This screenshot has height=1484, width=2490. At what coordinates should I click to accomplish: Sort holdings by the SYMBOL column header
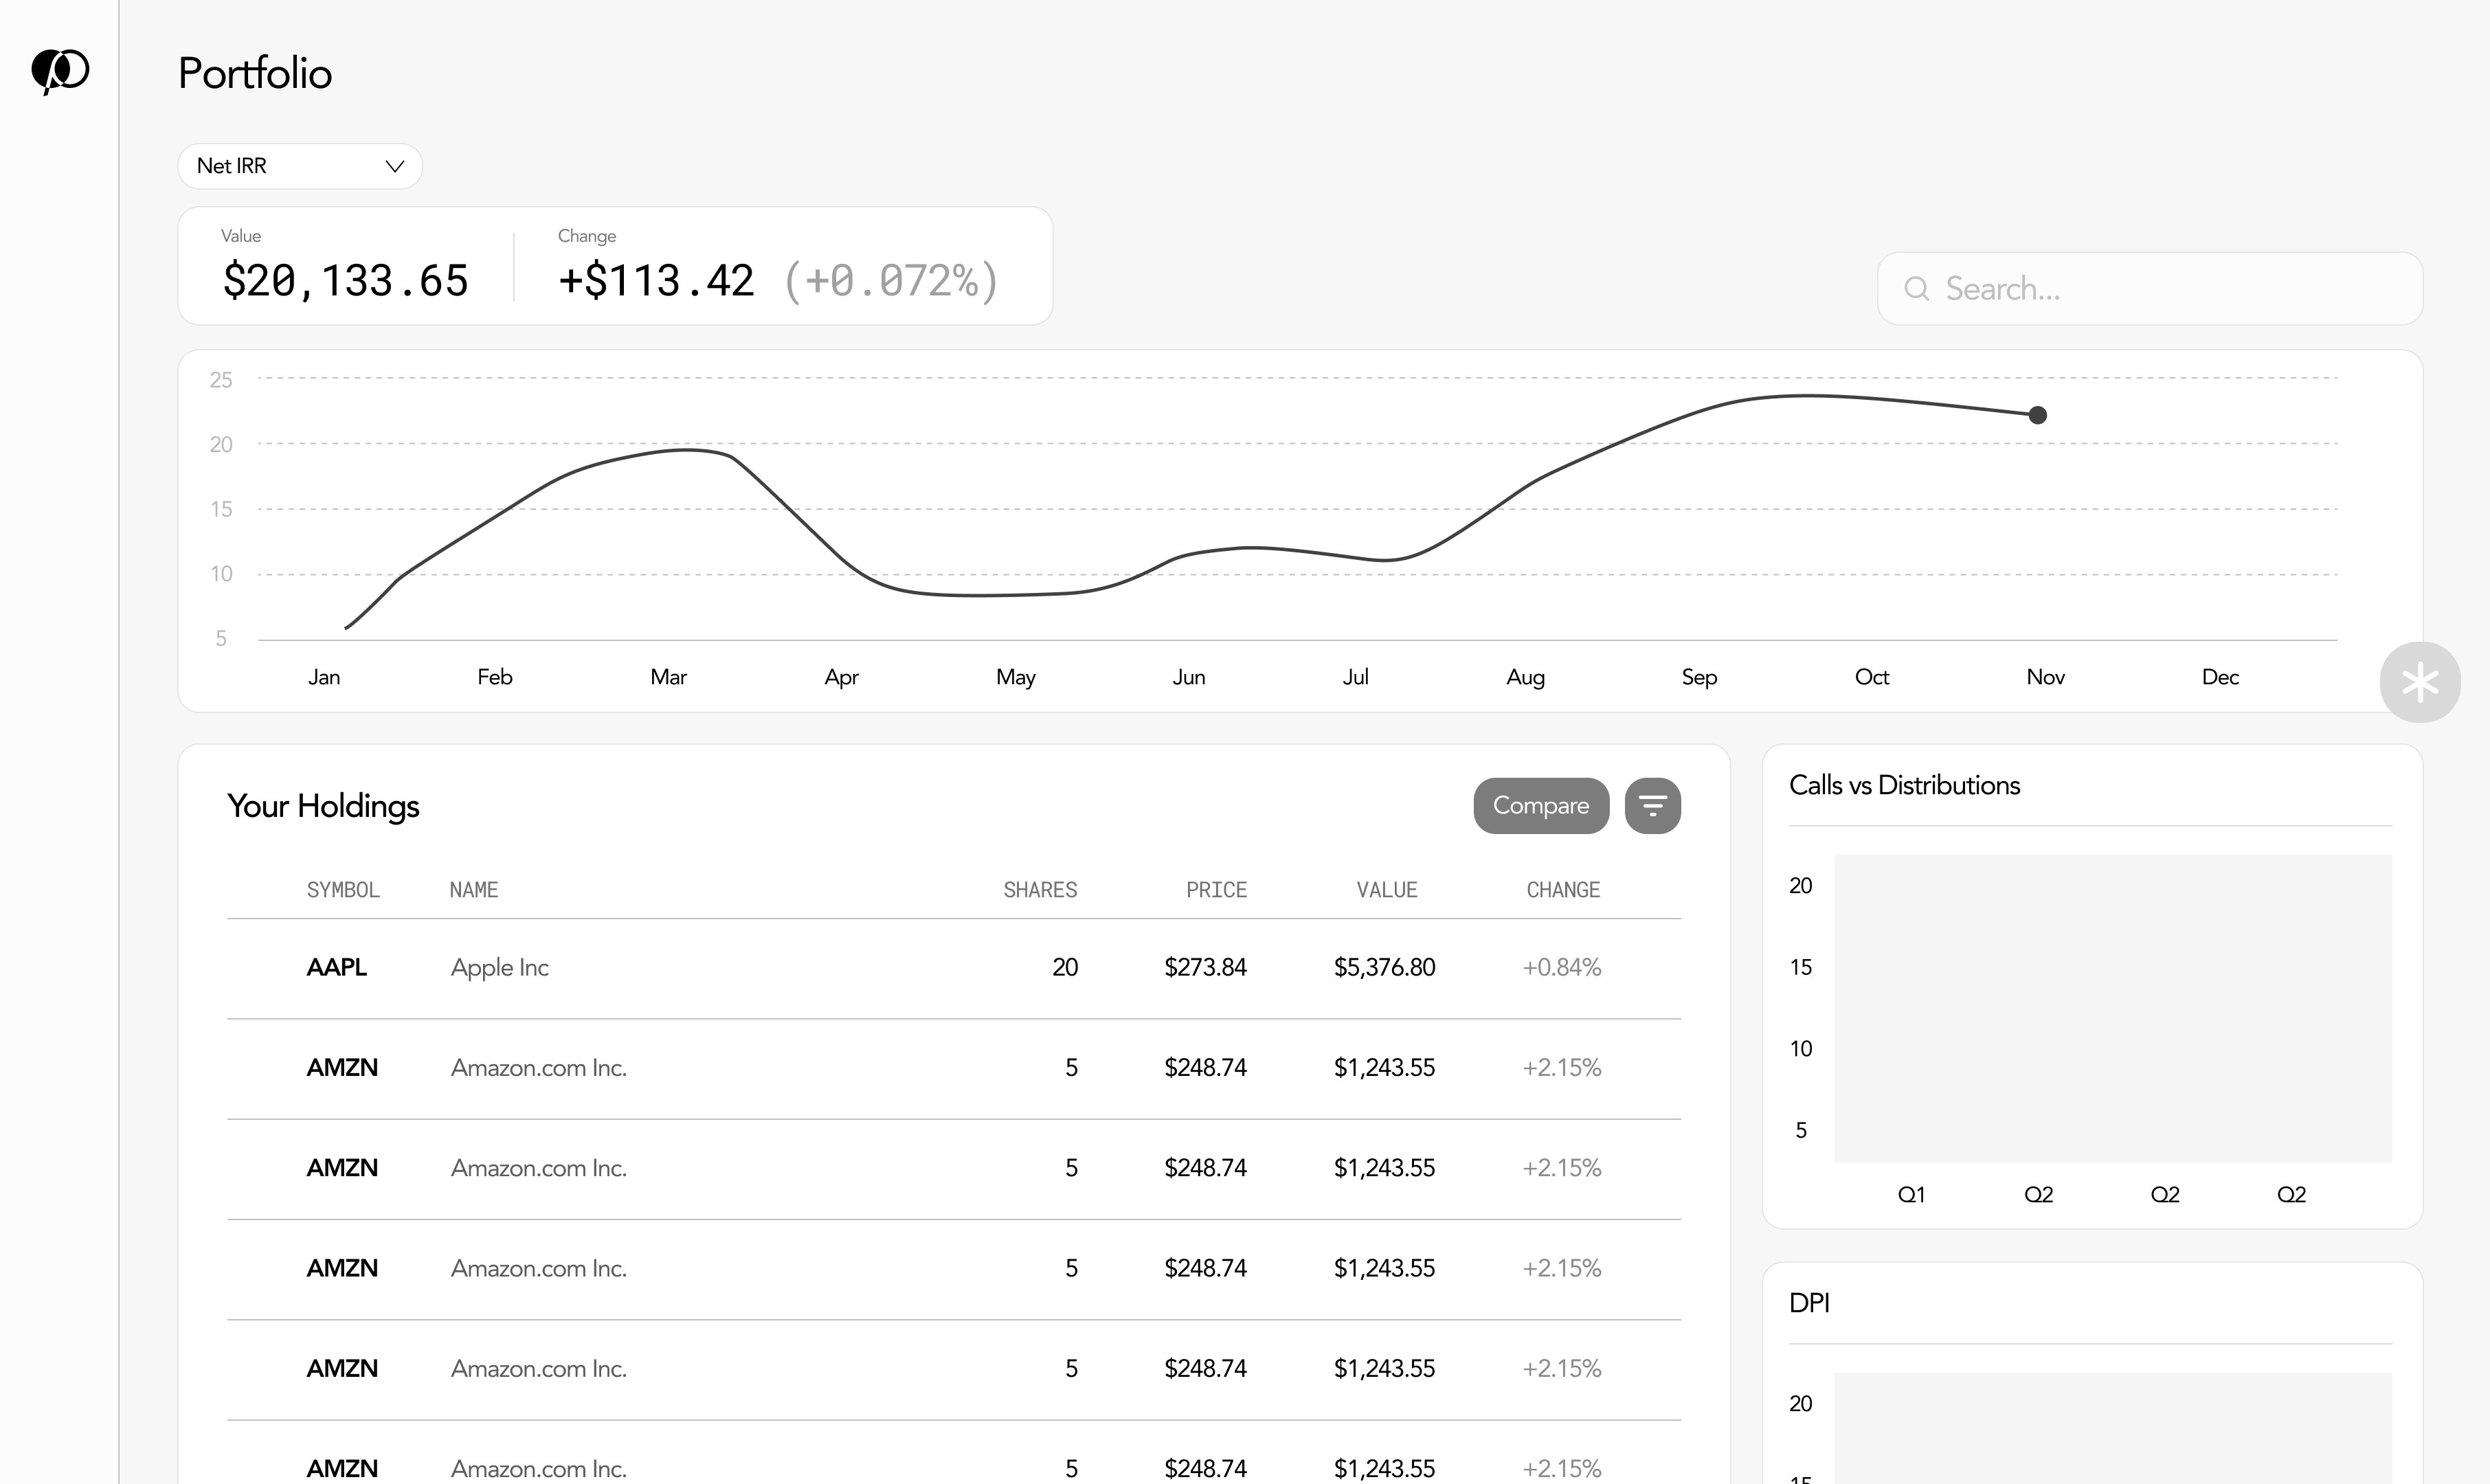pyautogui.click(x=343, y=890)
